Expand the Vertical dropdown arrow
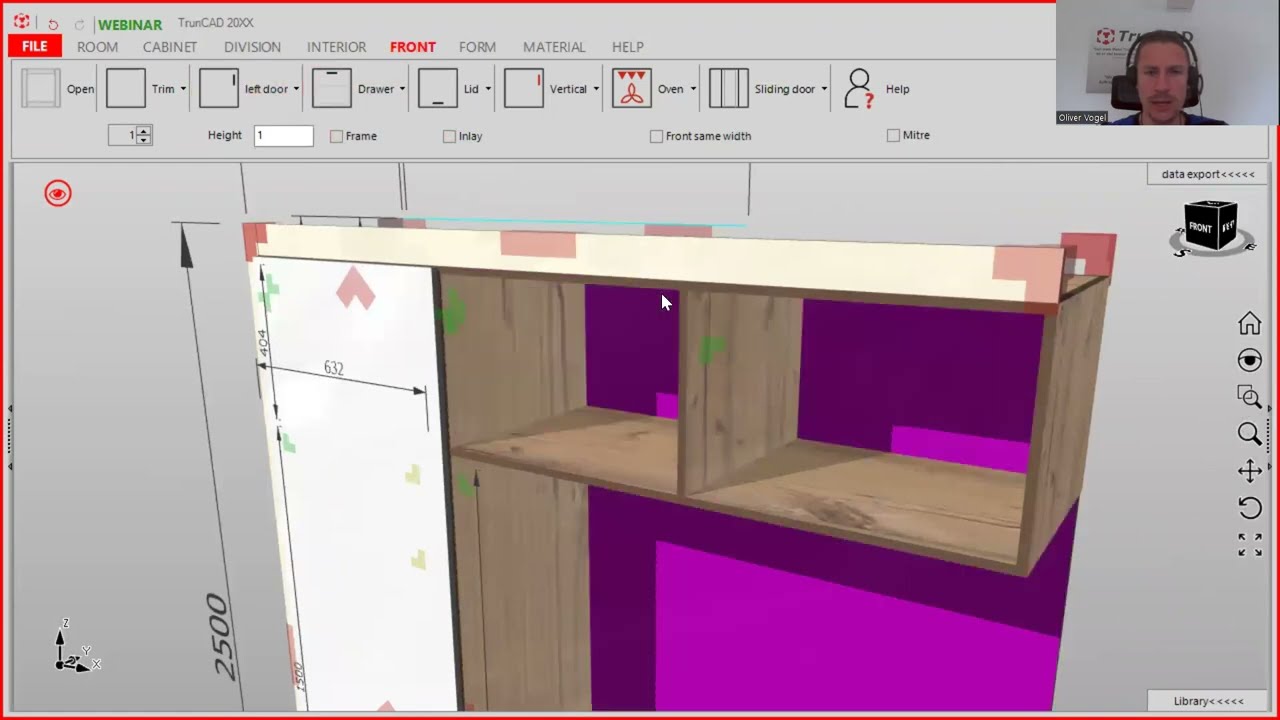 click(596, 89)
